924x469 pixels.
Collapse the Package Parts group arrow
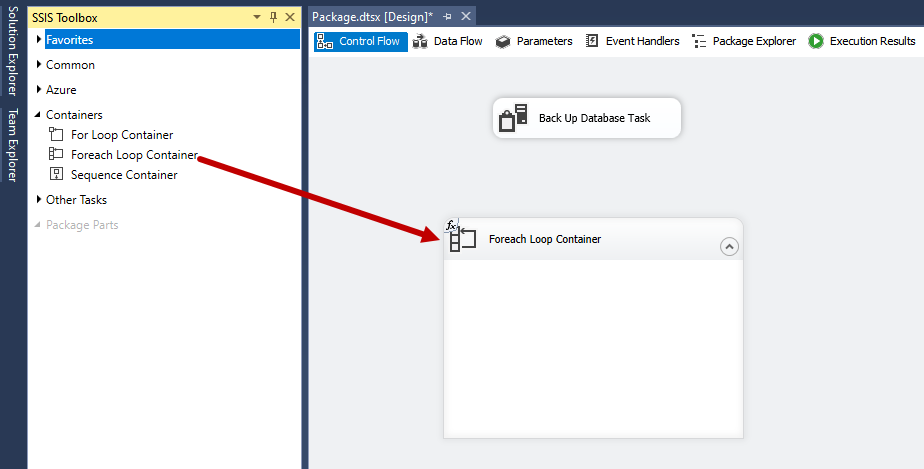pyautogui.click(x=38, y=225)
